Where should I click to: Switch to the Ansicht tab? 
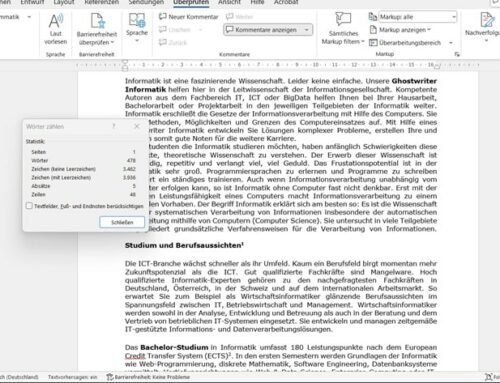[x=229, y=2]
